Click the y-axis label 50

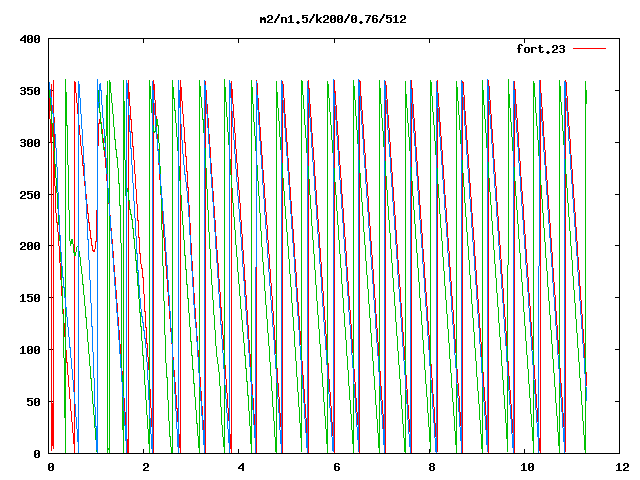33,402
